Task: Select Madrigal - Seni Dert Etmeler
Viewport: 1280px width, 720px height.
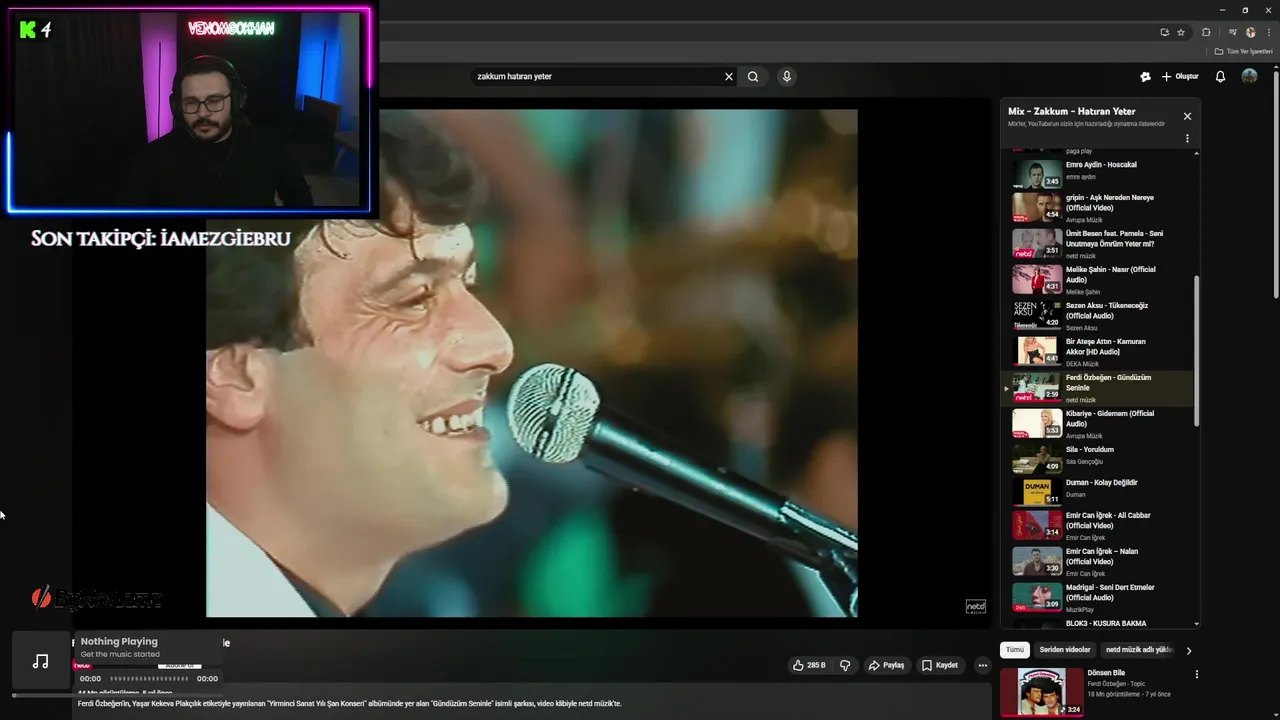Action: 1099,598
